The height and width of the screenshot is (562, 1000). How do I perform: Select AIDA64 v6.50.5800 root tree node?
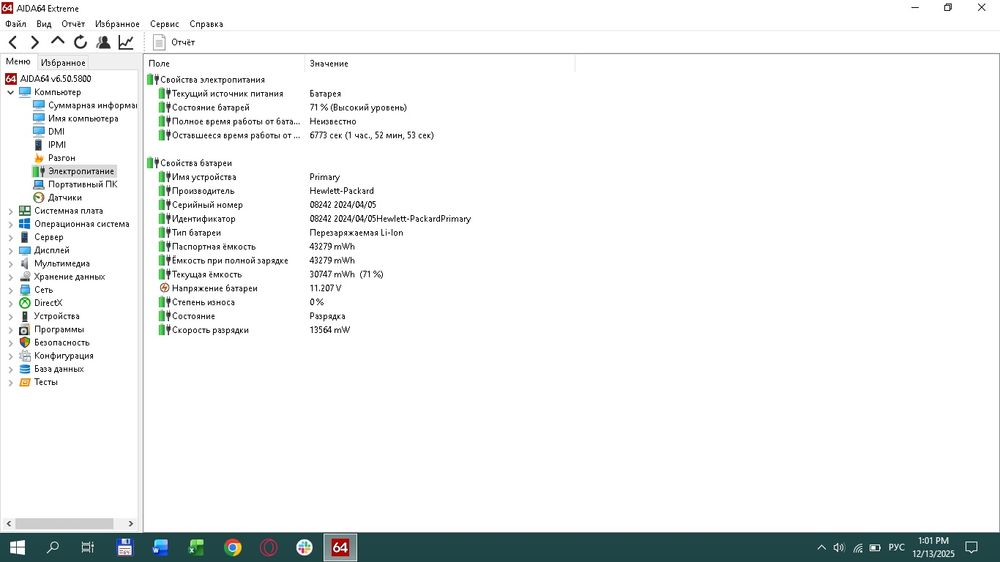[x=55, y=78]
